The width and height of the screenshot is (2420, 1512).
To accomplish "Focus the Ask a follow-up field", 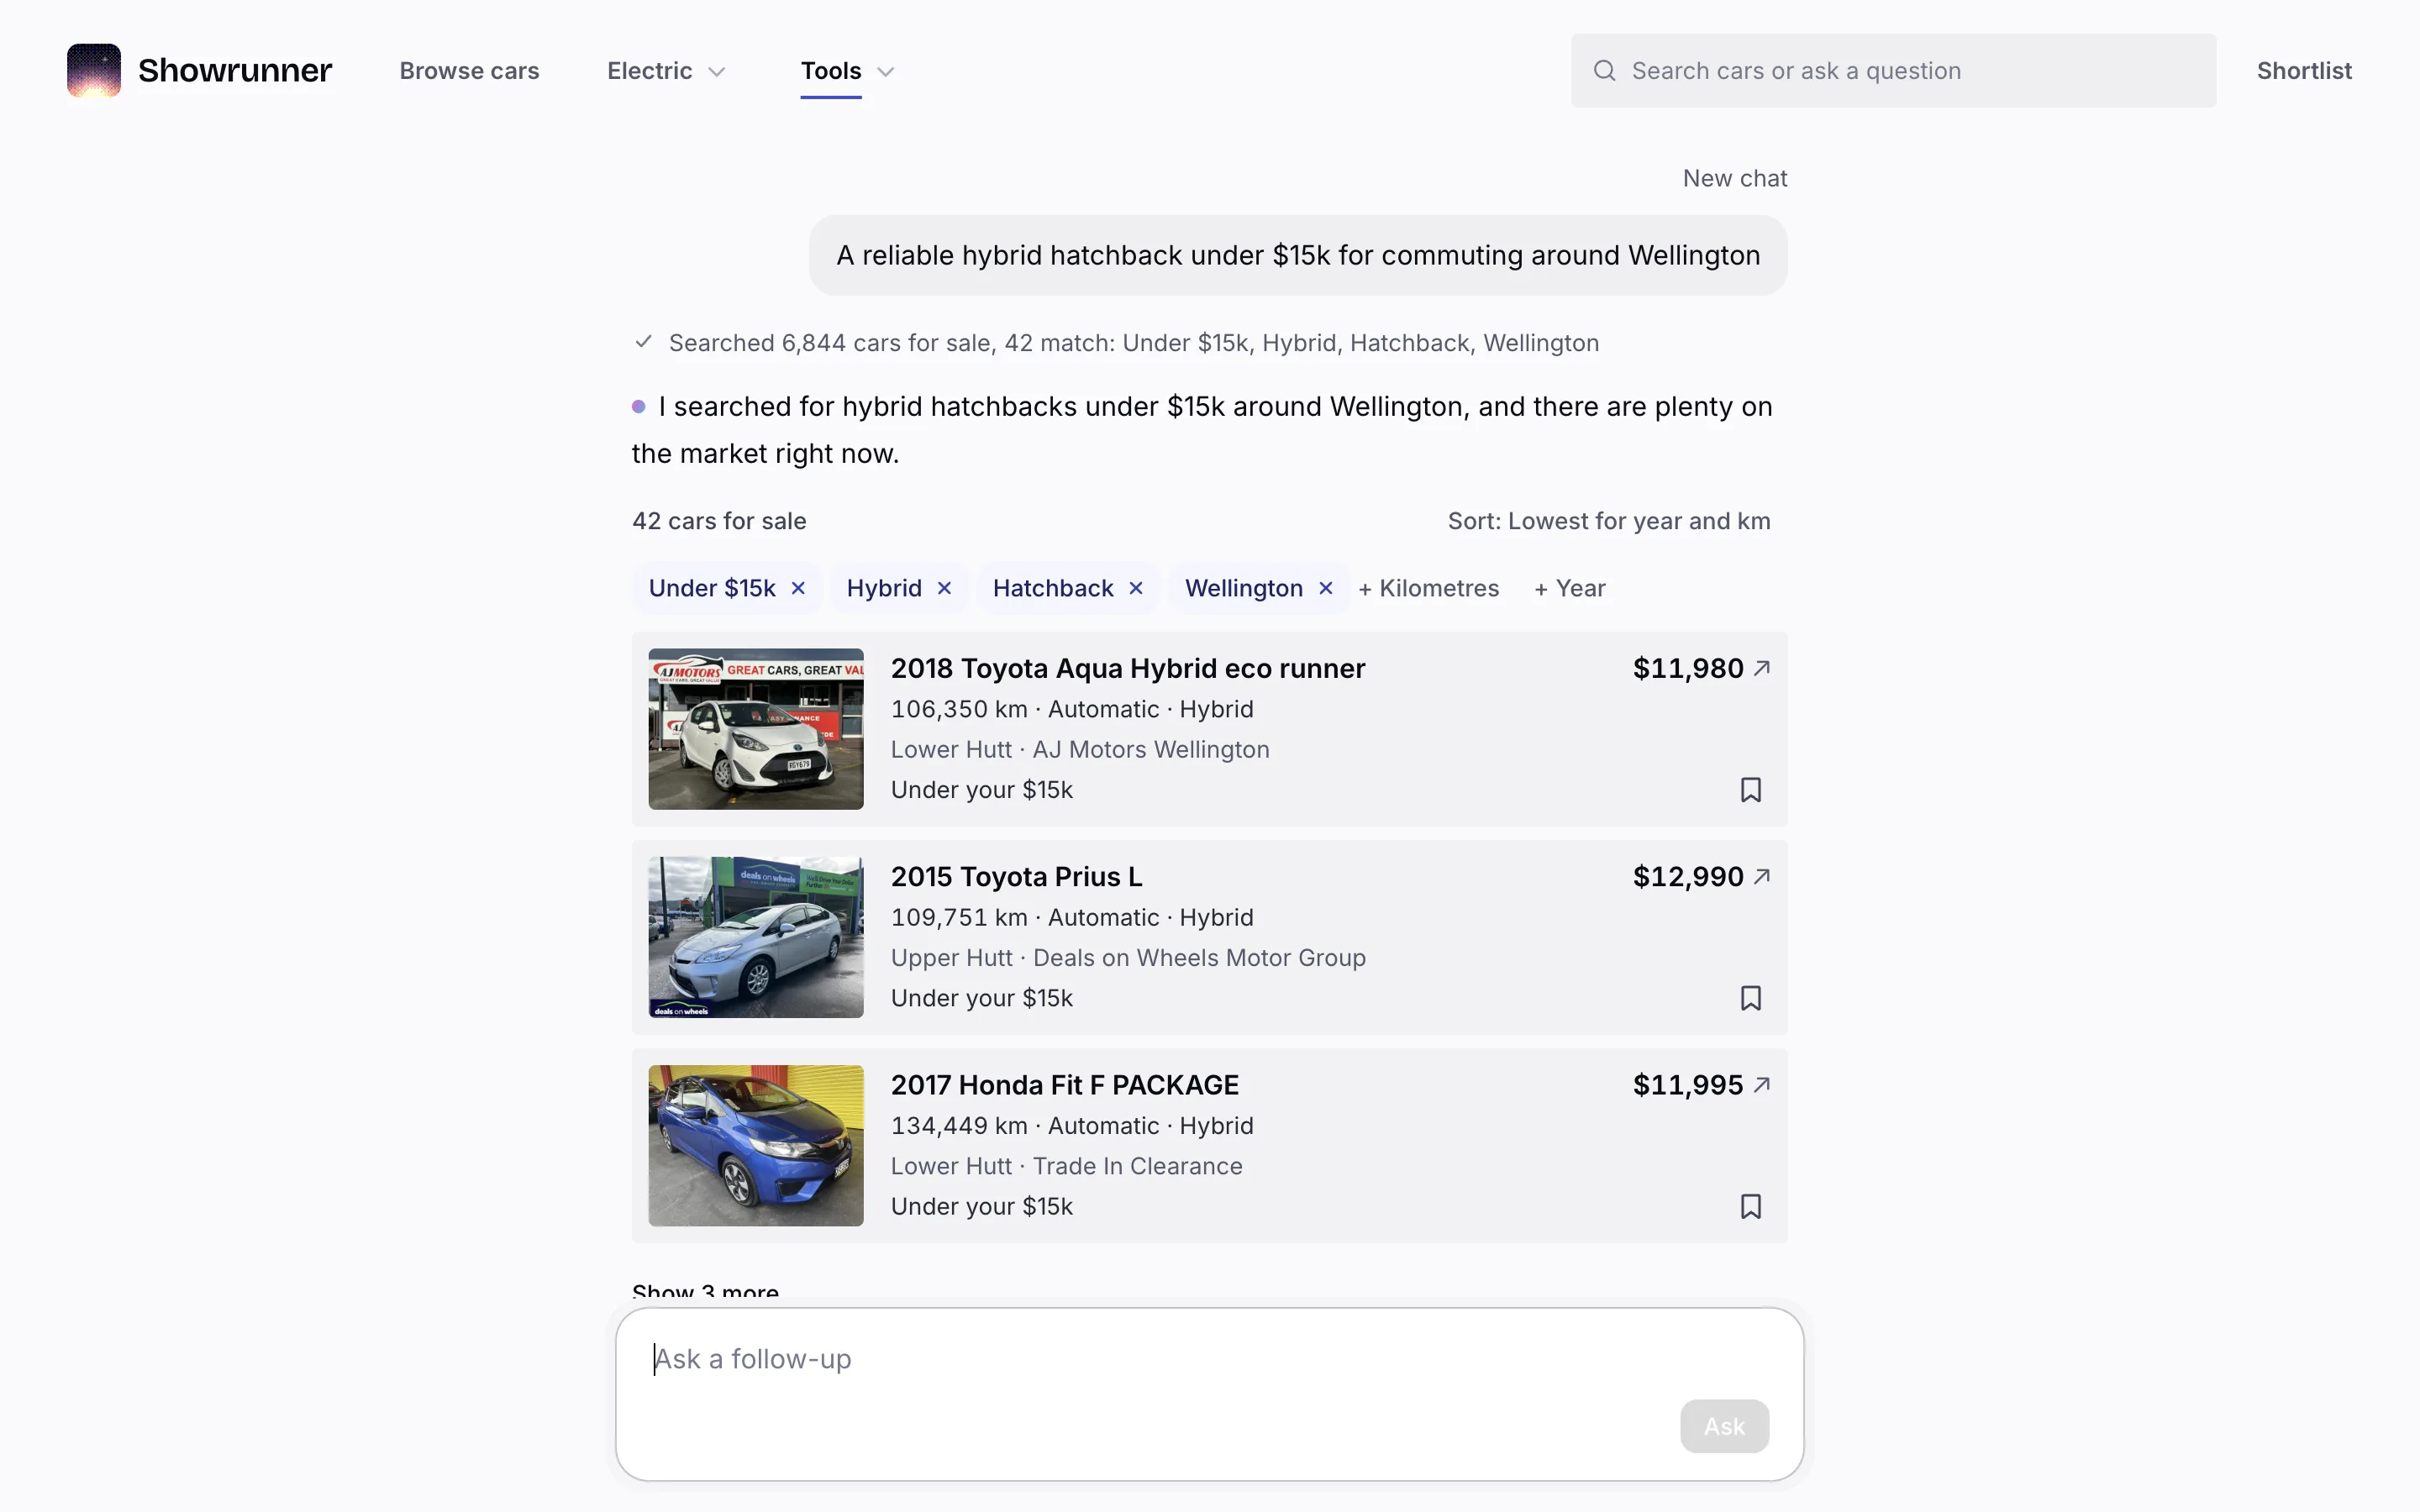I will (x=1209, y=1394).
